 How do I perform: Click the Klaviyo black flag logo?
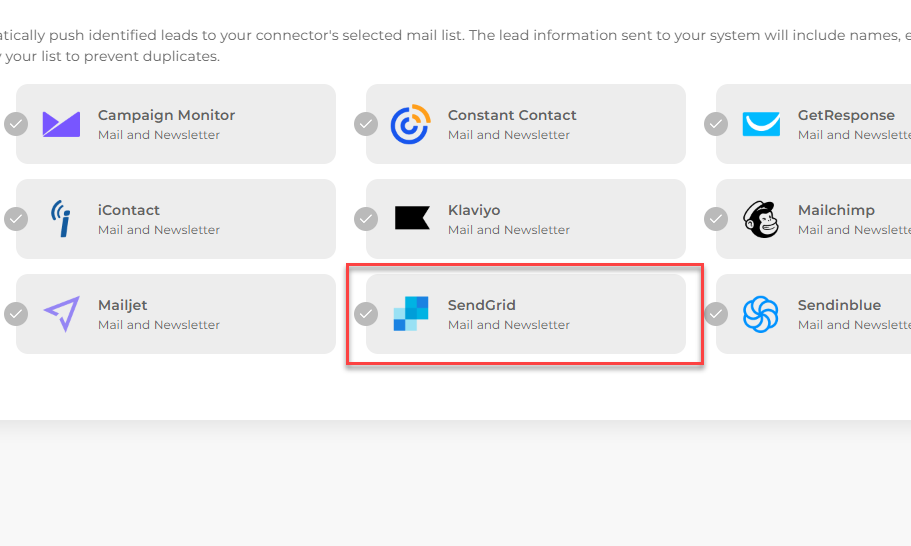pos(412,218)
